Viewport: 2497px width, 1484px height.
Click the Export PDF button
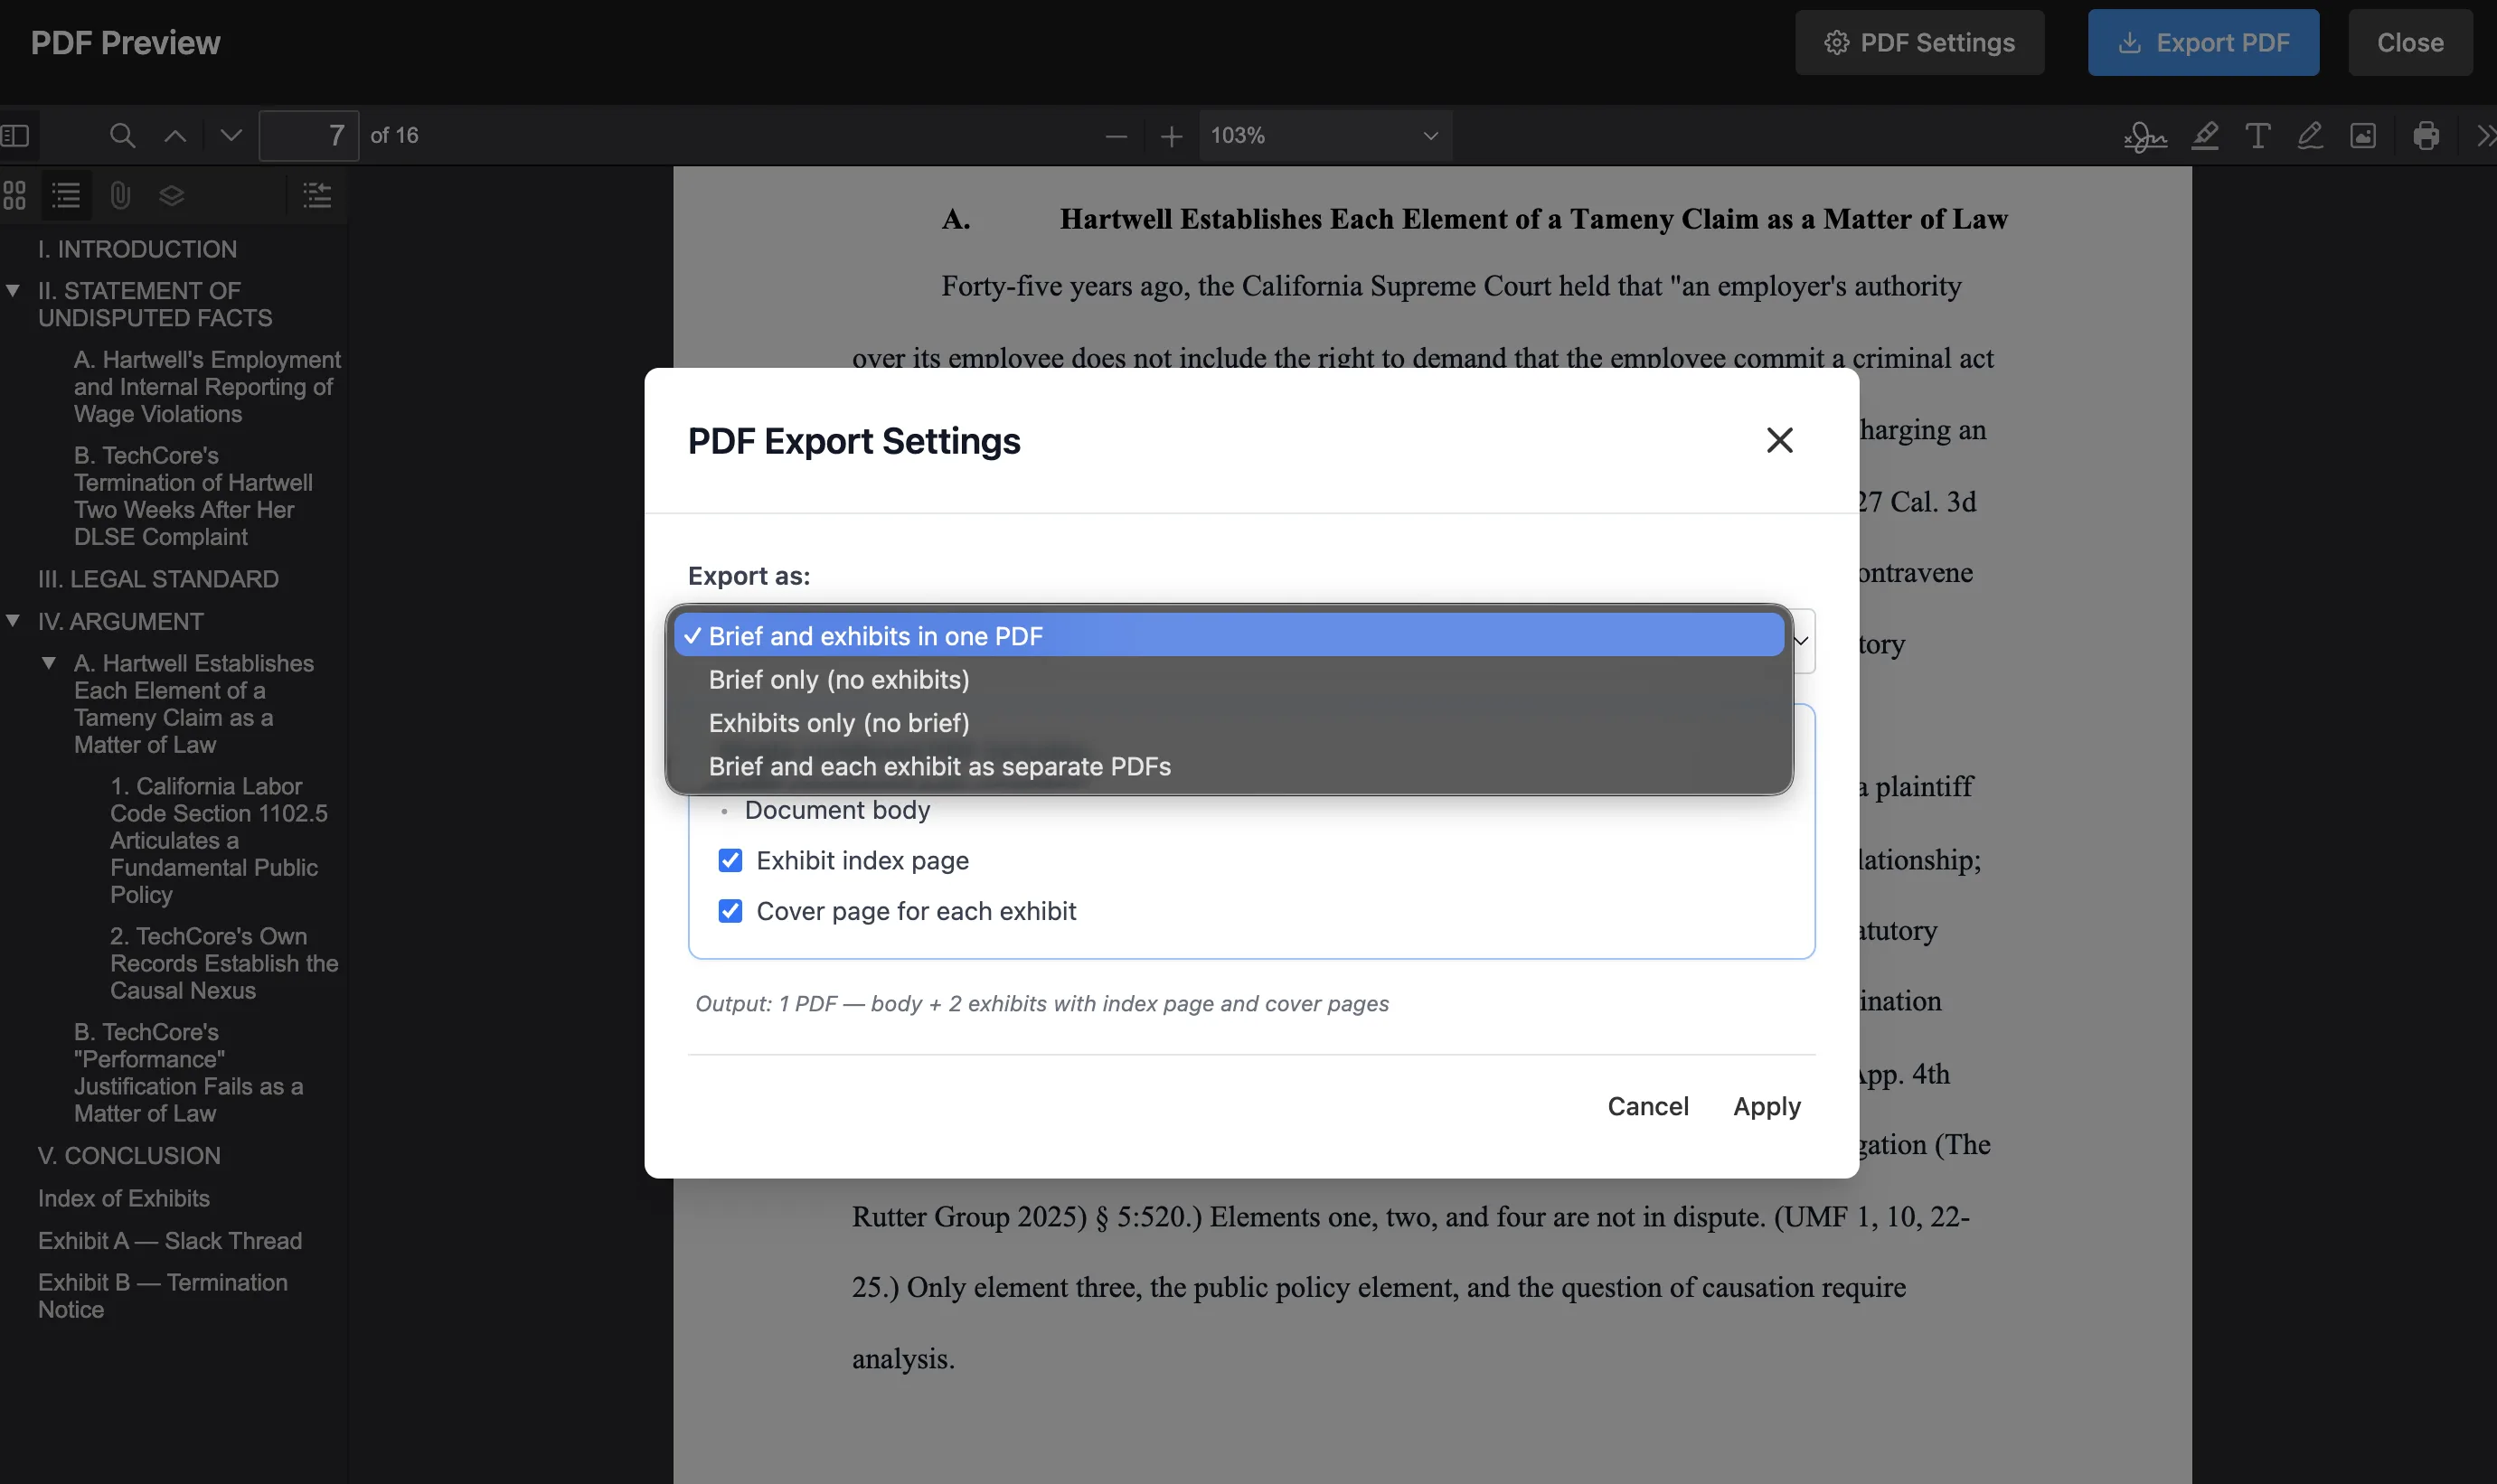(x=2203, y=42)
